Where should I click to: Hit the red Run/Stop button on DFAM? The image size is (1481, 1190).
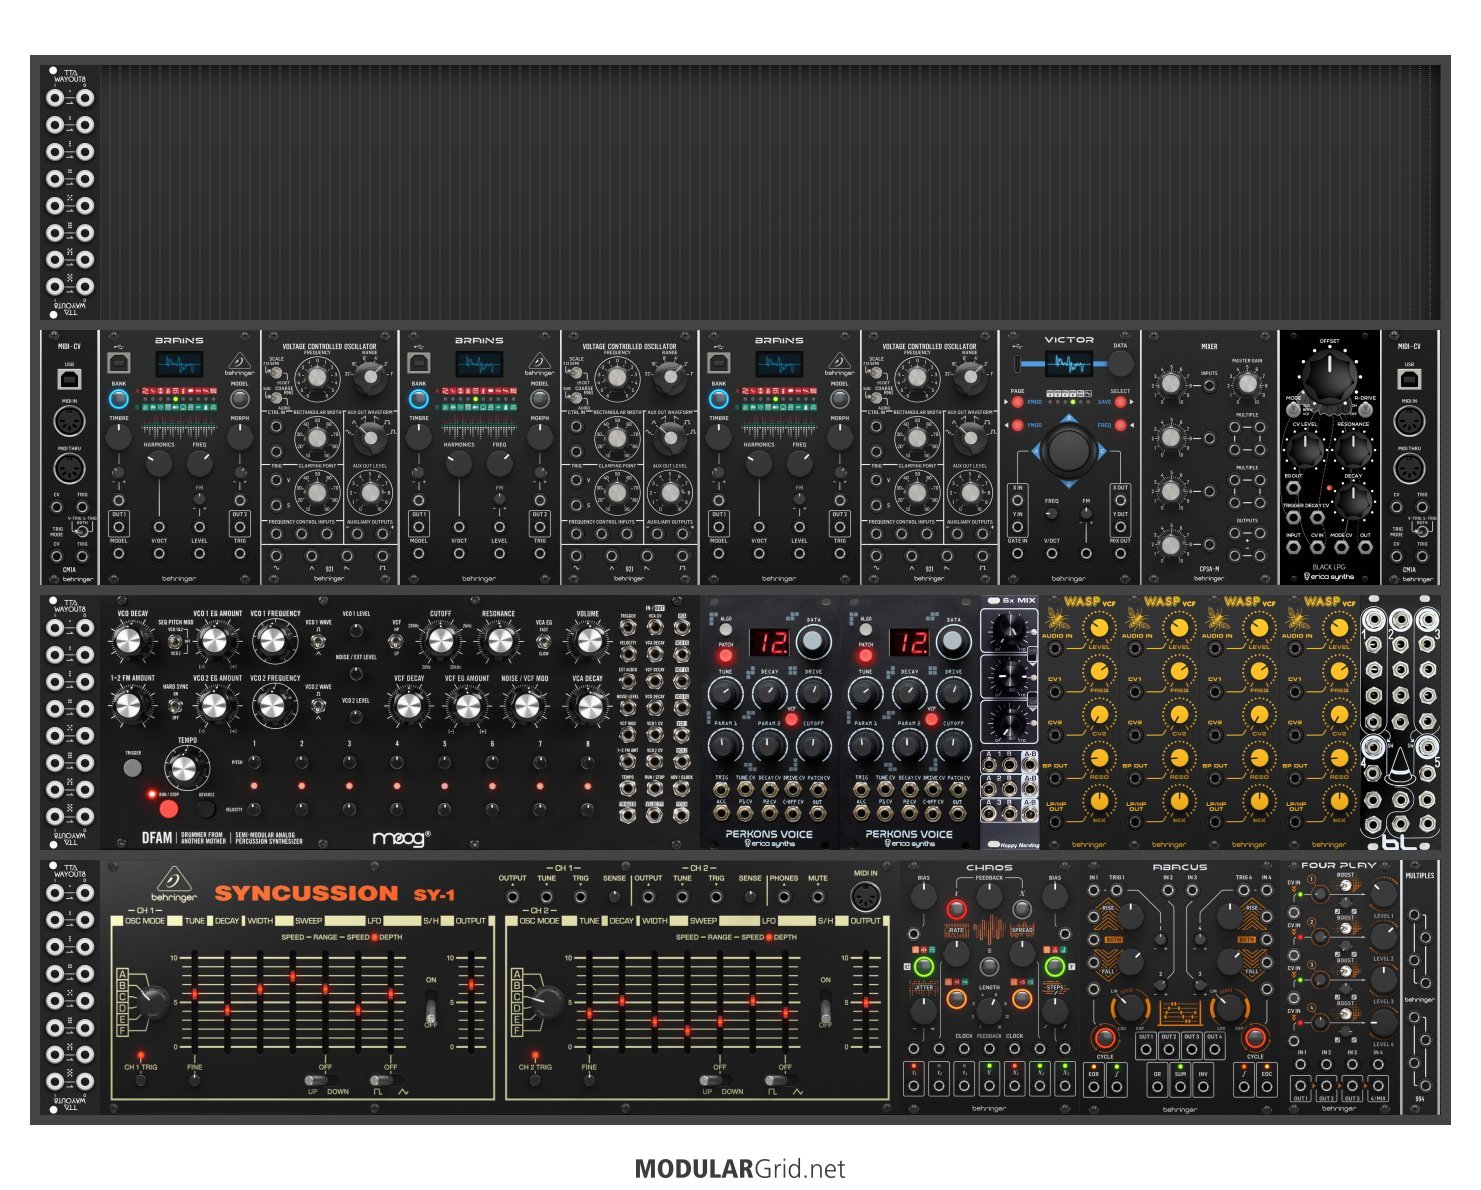tap(168, 808)
